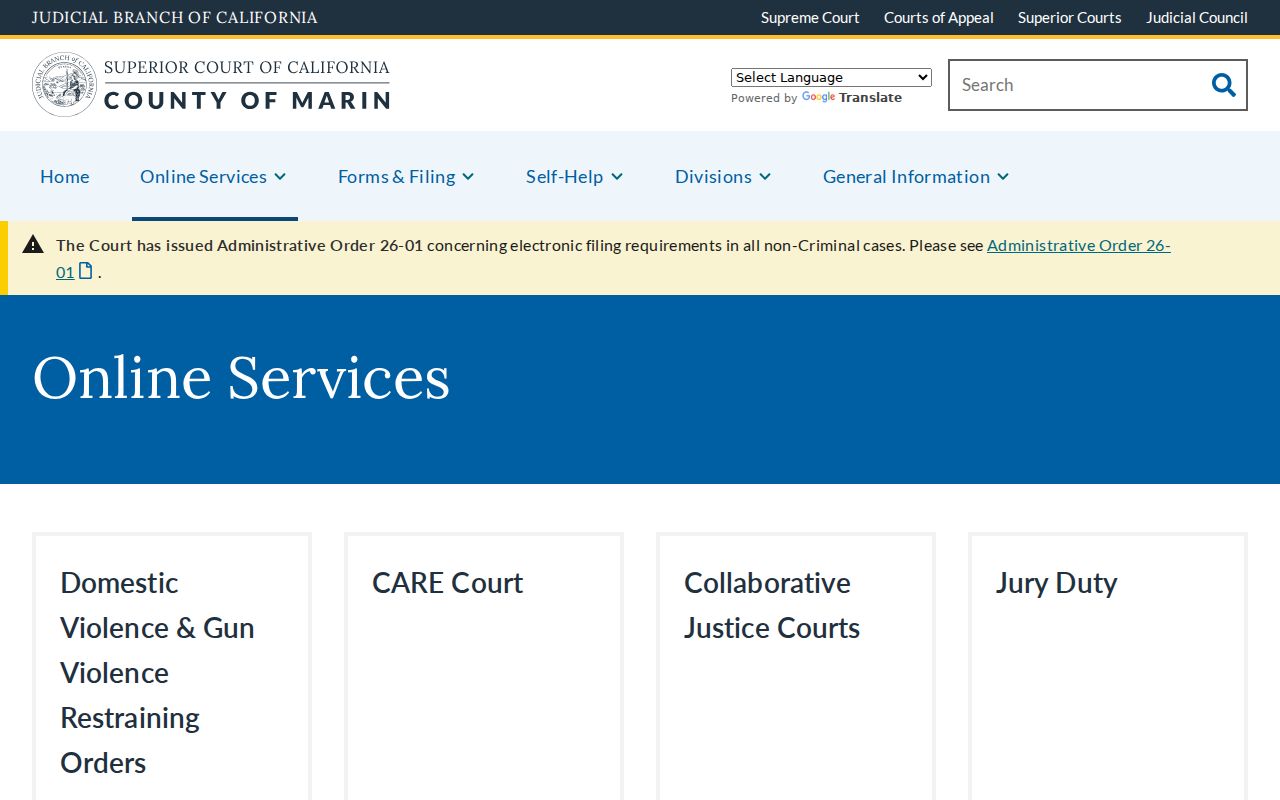The height and width of the screenshot is (800, 1280).
Task: Click the Superior Court County of Marin title
Action: coord(247,85)
